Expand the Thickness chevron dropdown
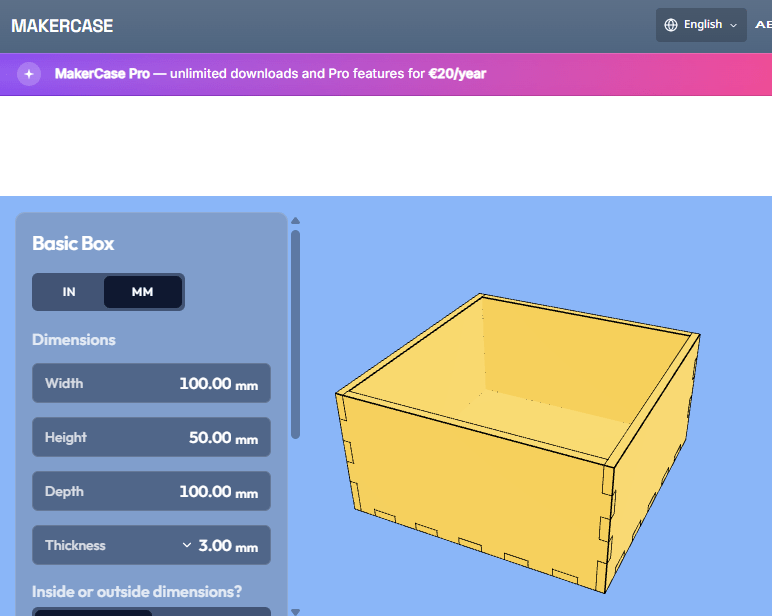The height and width of the screenshot is (616, 772). (x=187, y=545)
